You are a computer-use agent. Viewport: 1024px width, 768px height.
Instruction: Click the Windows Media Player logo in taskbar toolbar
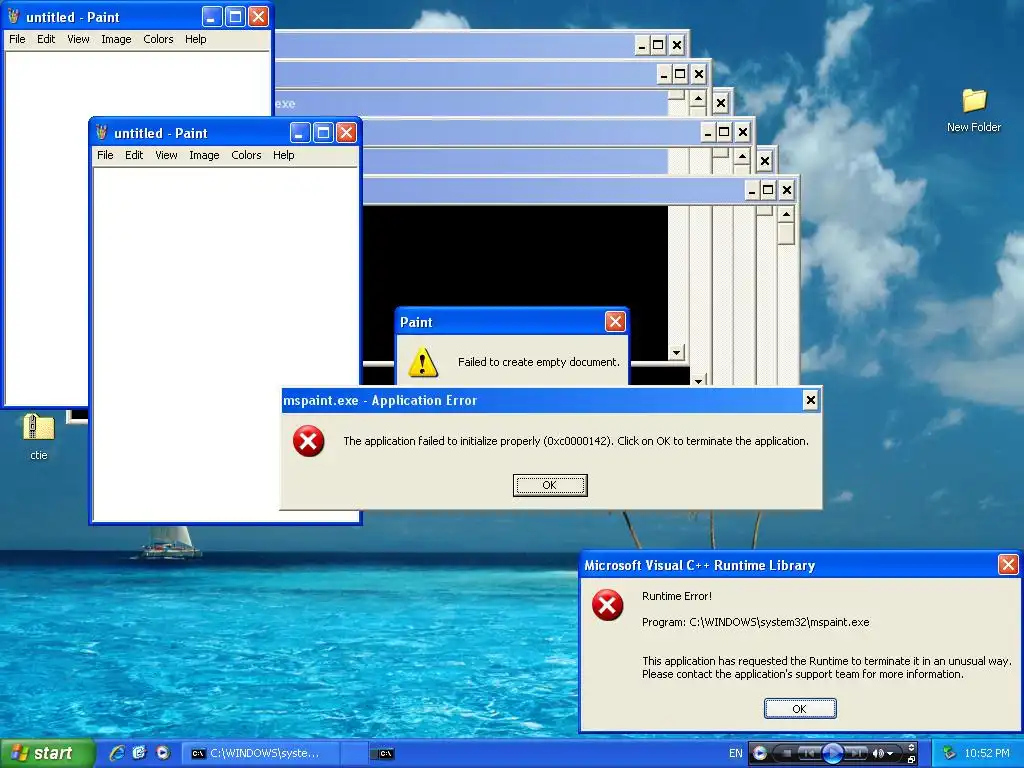tap(760, 753)
